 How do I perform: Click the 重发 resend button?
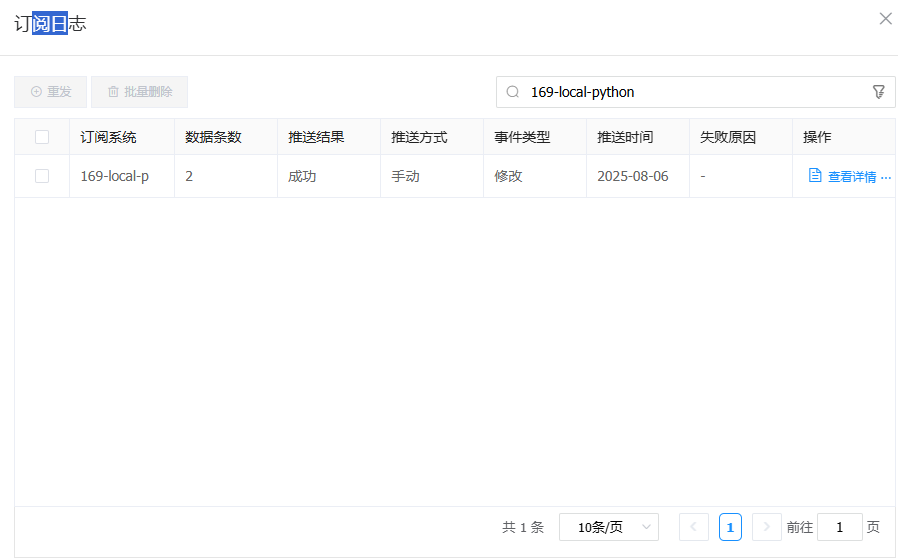[51, 92]
